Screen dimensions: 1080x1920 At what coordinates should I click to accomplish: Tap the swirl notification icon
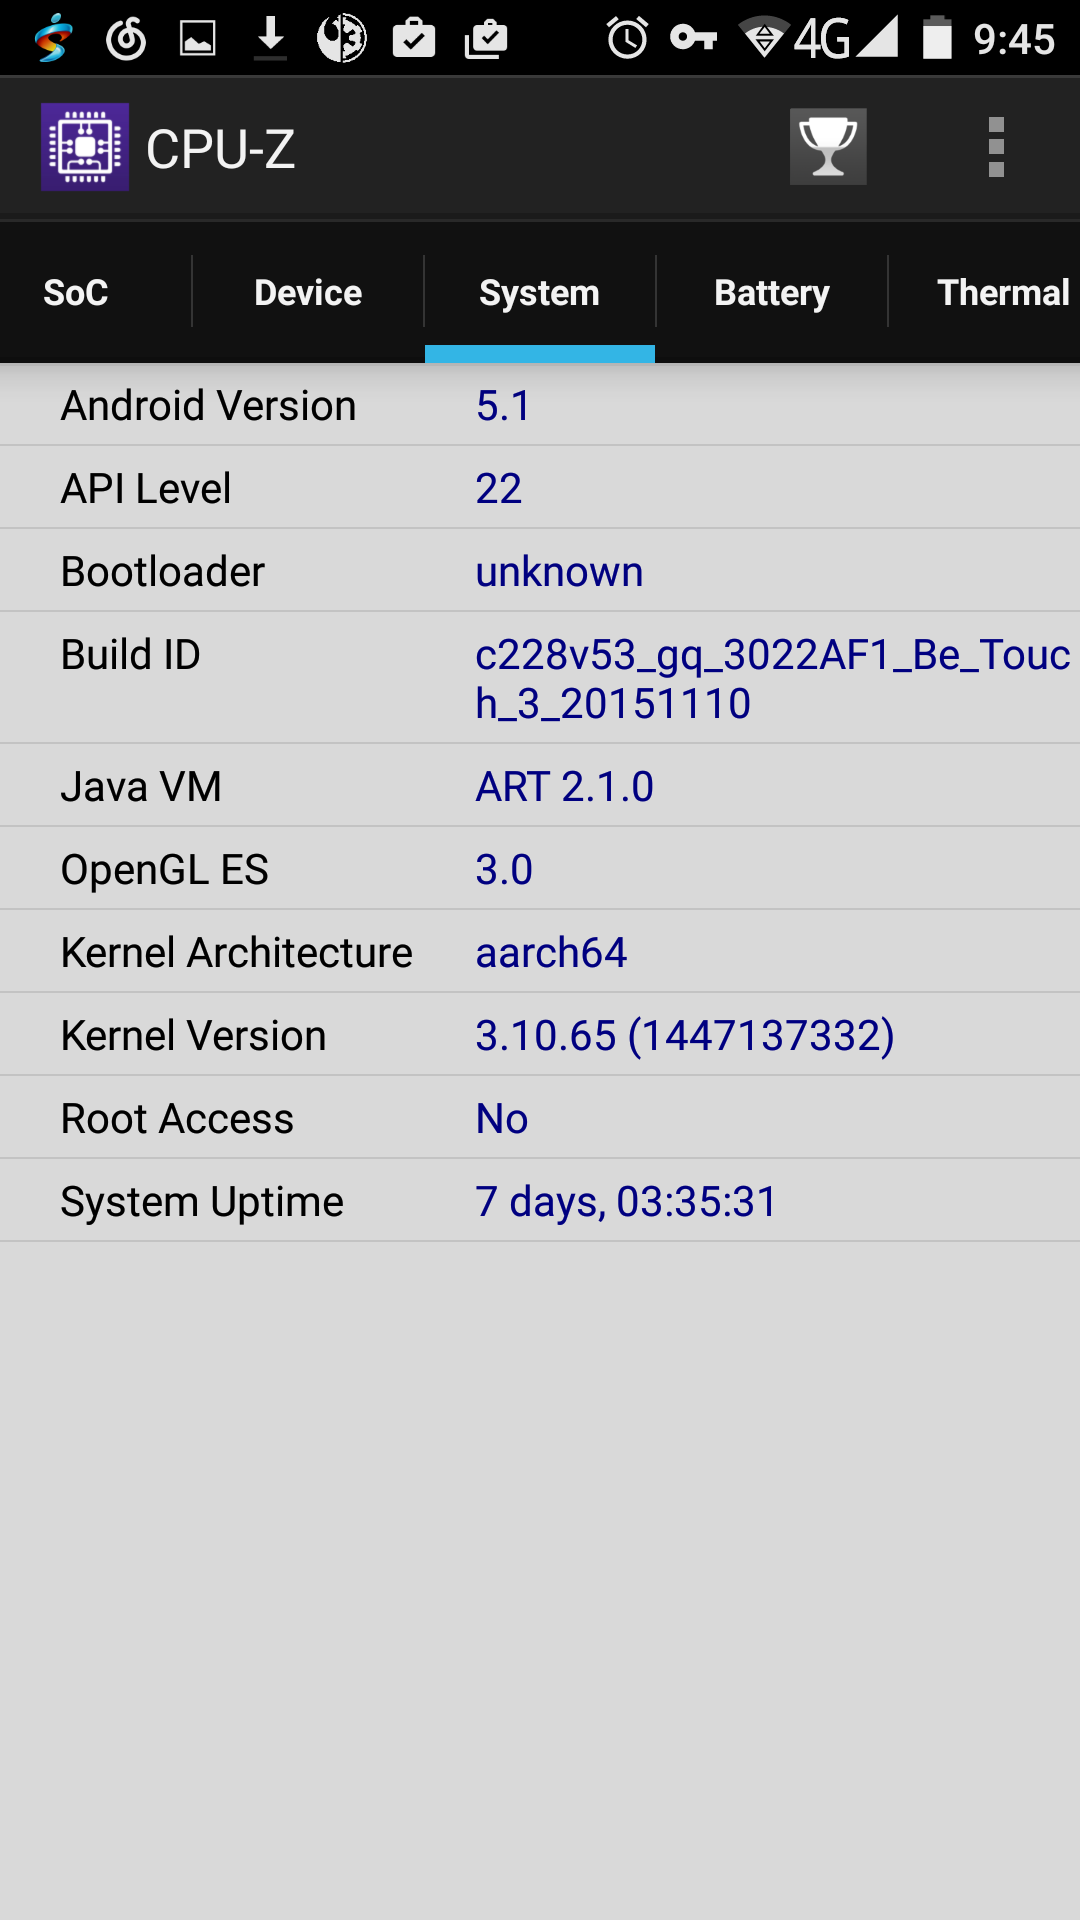coord(126,38)
